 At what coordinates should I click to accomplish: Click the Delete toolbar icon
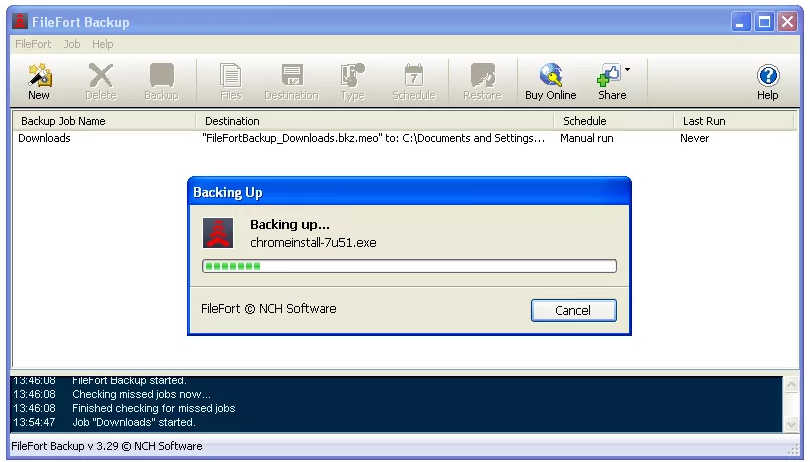[101, 82]
